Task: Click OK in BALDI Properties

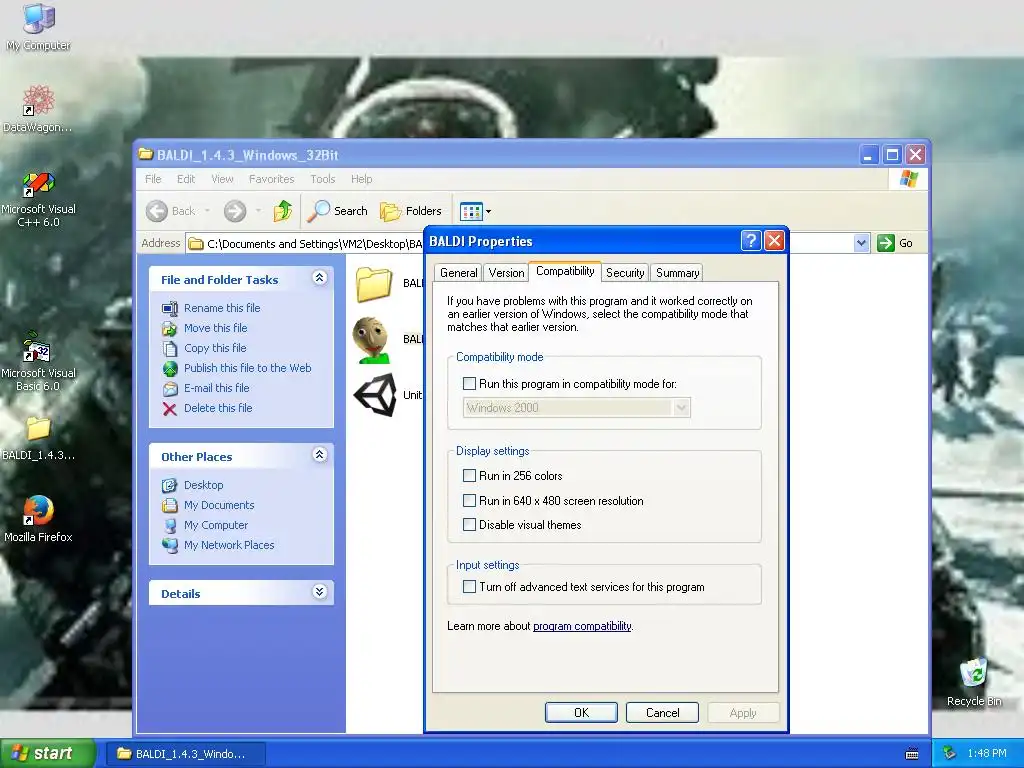Action: click(x=581, y=712)
